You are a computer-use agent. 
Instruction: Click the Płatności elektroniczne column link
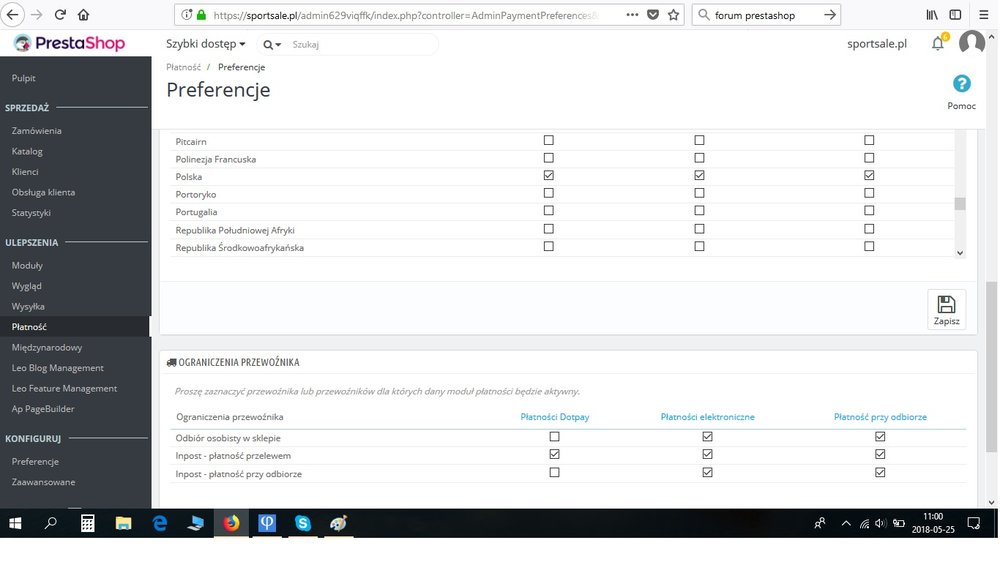click(x=707, y=417)
